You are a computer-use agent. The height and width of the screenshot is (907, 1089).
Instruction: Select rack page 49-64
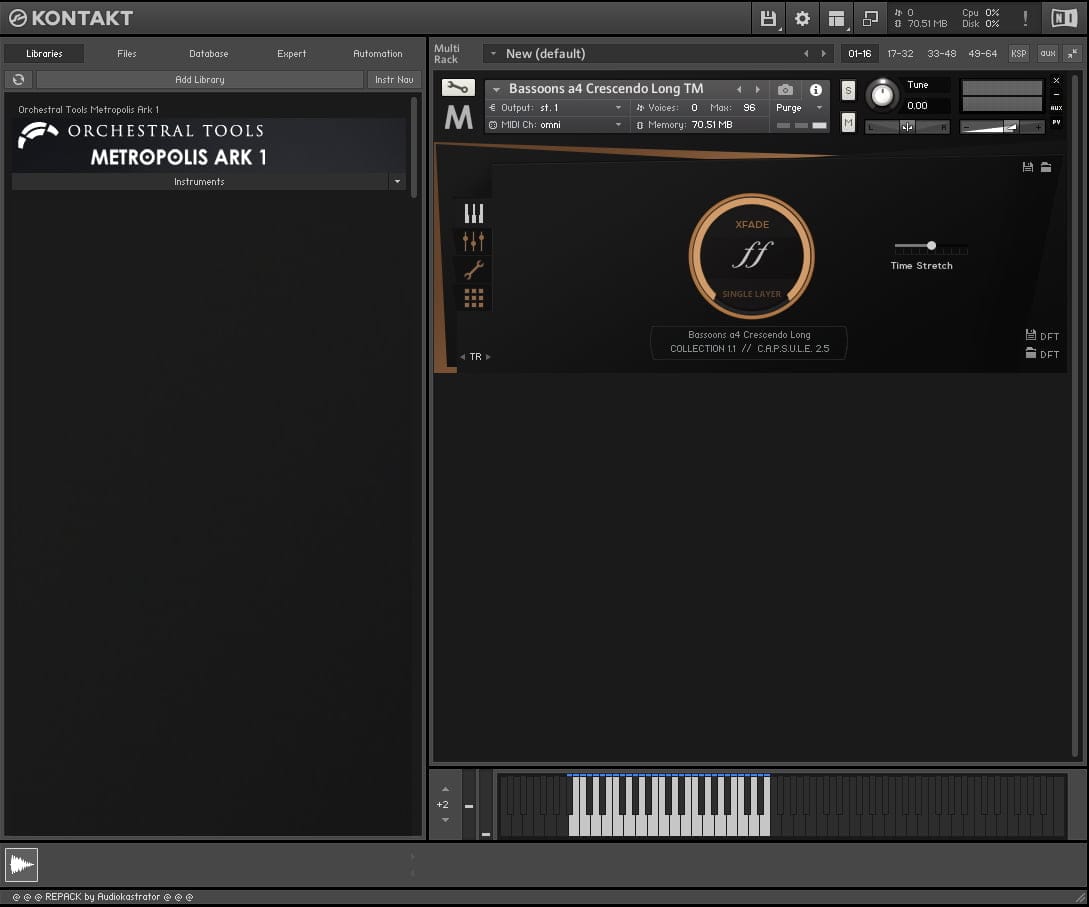[x=982, y=53]
